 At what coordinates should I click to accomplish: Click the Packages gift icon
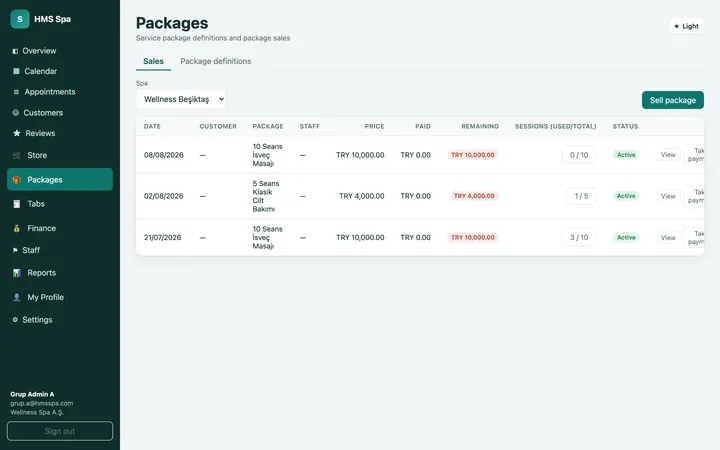(x=17, y=180)
